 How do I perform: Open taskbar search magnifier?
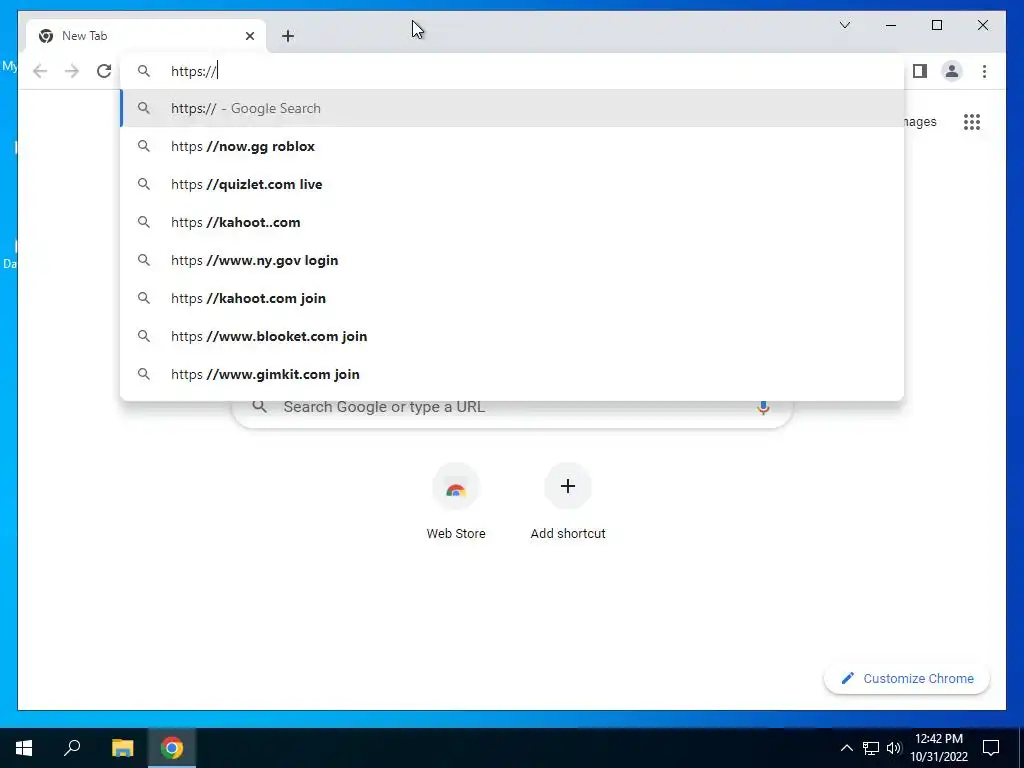tap(72, 748)
